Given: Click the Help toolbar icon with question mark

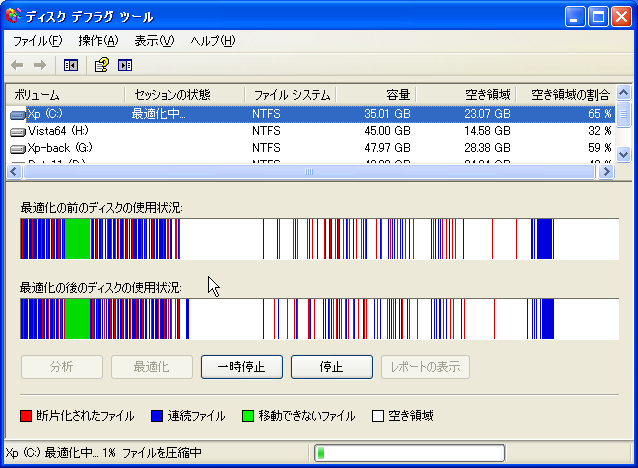Looking at the screenshot, I should (x=101, y=65).
